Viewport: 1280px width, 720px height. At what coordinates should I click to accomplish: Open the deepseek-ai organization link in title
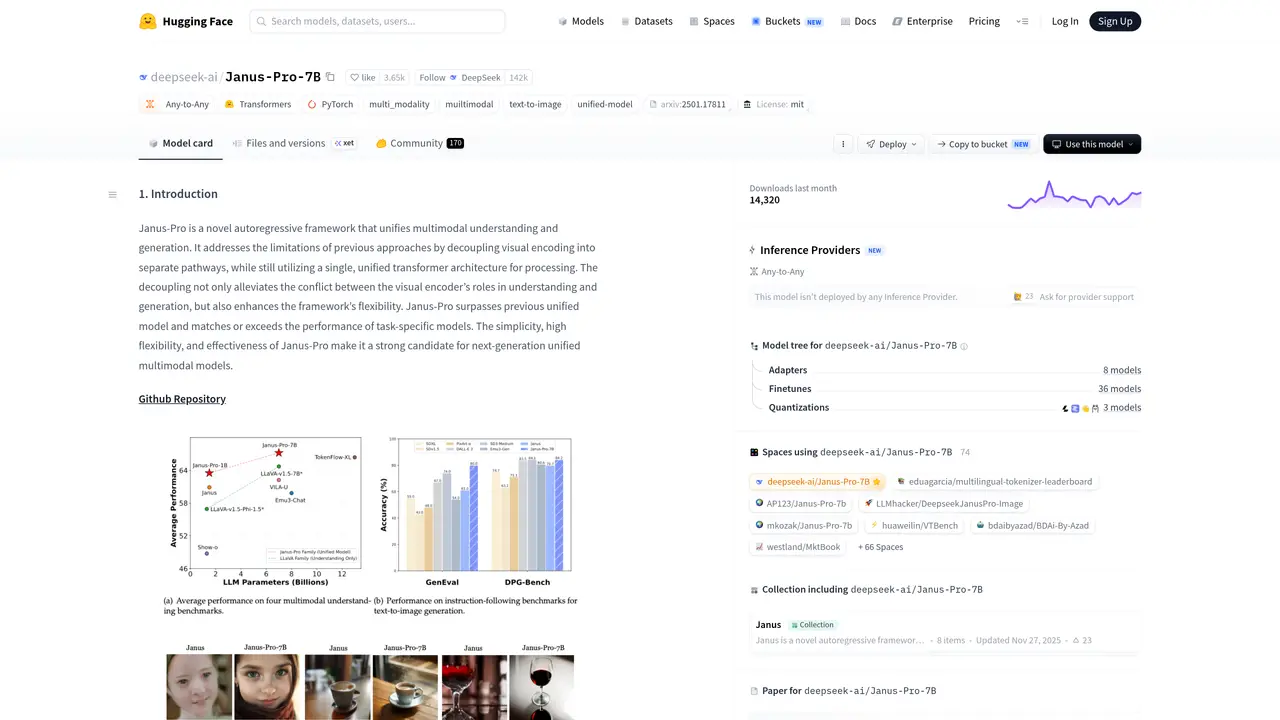tap(184, 77)
